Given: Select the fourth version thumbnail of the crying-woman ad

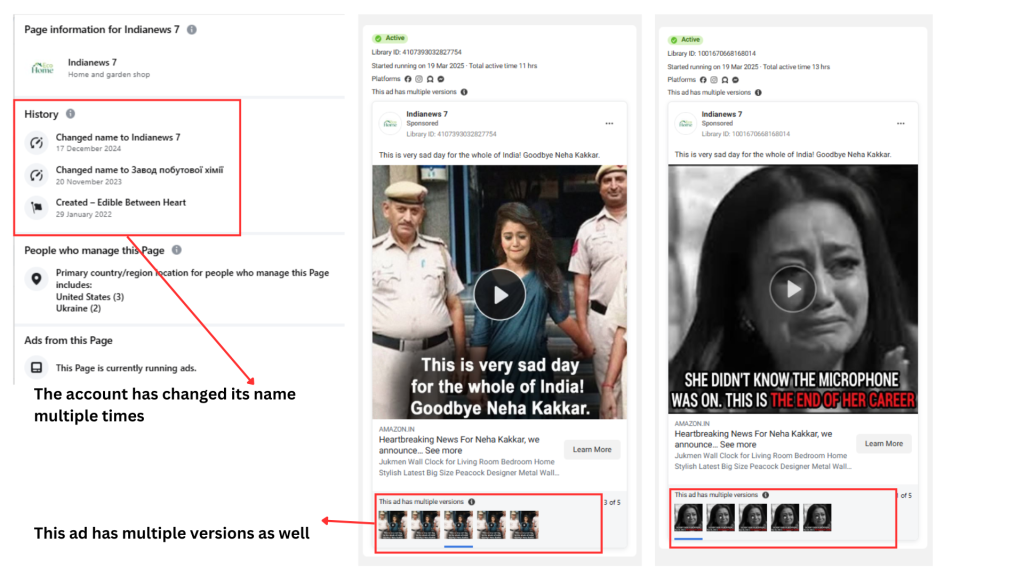Looking at the screenshot, I should click(785, 517).
